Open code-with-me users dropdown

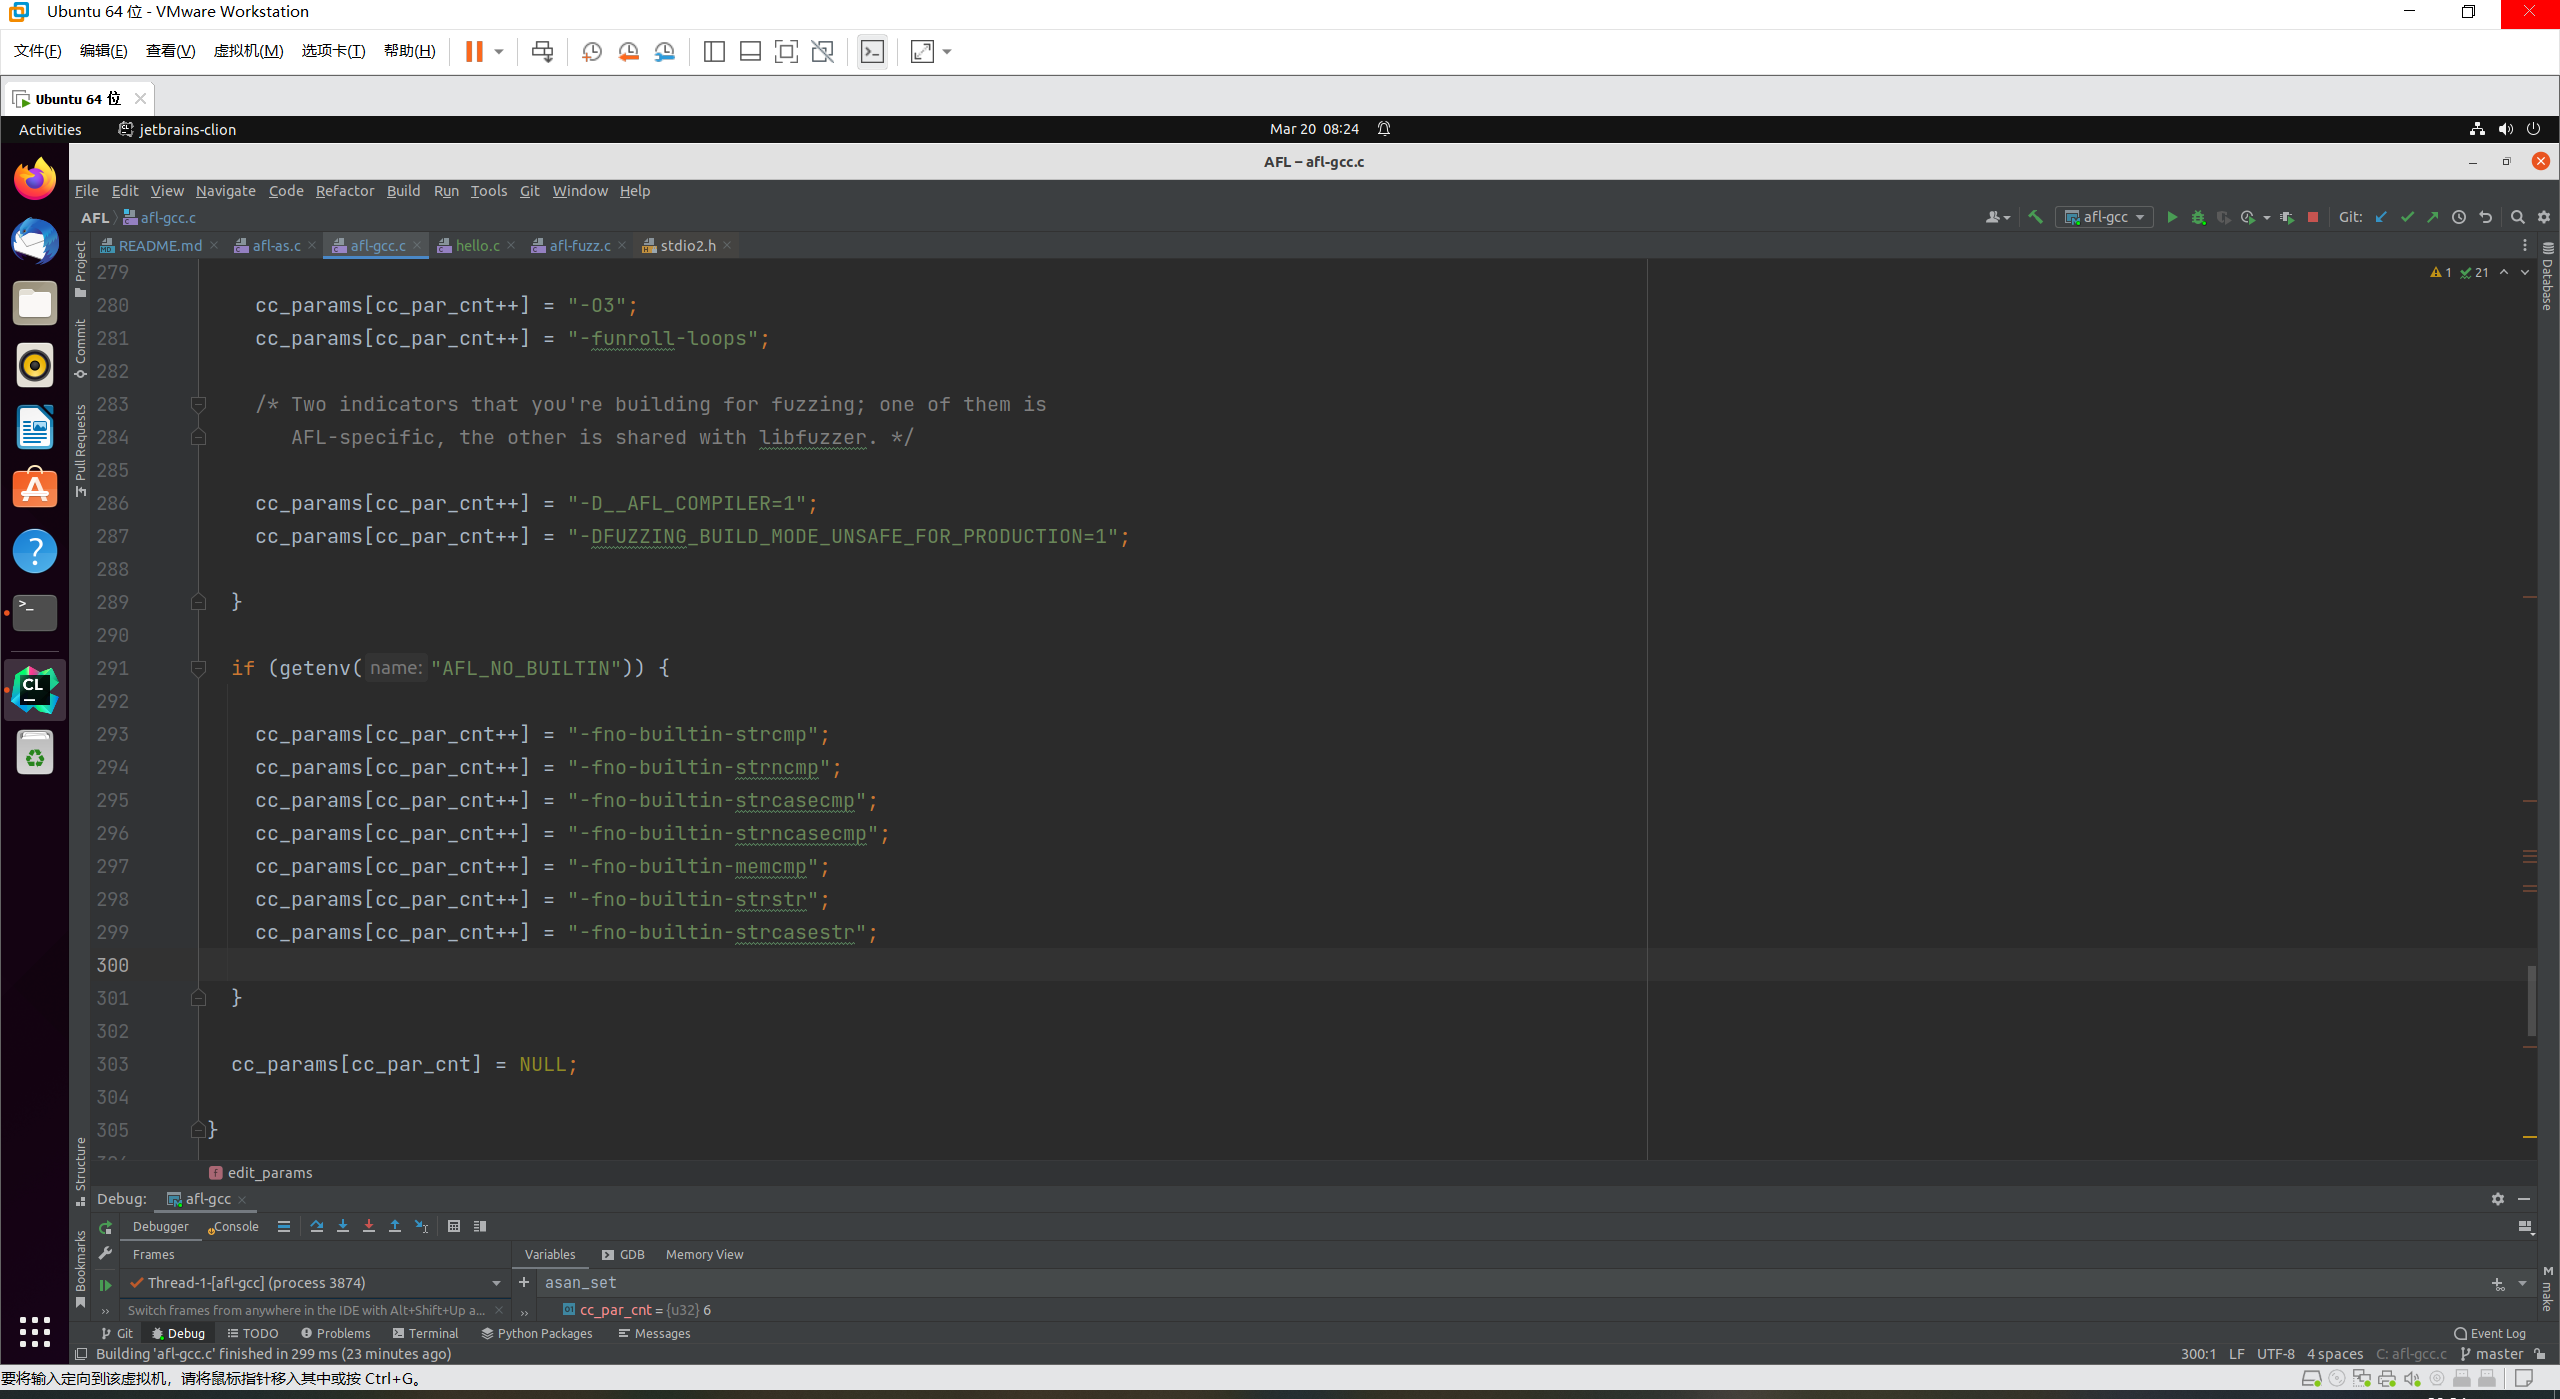pos(1997,217)
